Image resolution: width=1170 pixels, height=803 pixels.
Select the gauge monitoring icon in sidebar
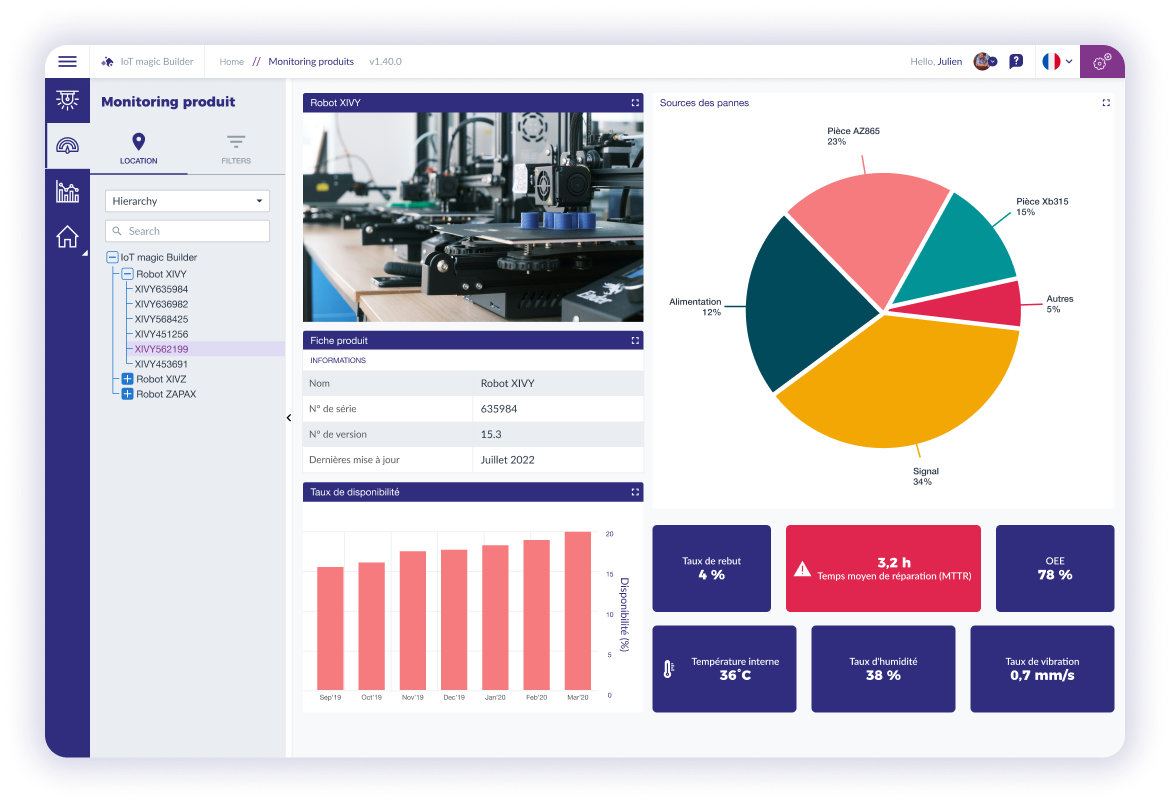(x=67, y=146)
